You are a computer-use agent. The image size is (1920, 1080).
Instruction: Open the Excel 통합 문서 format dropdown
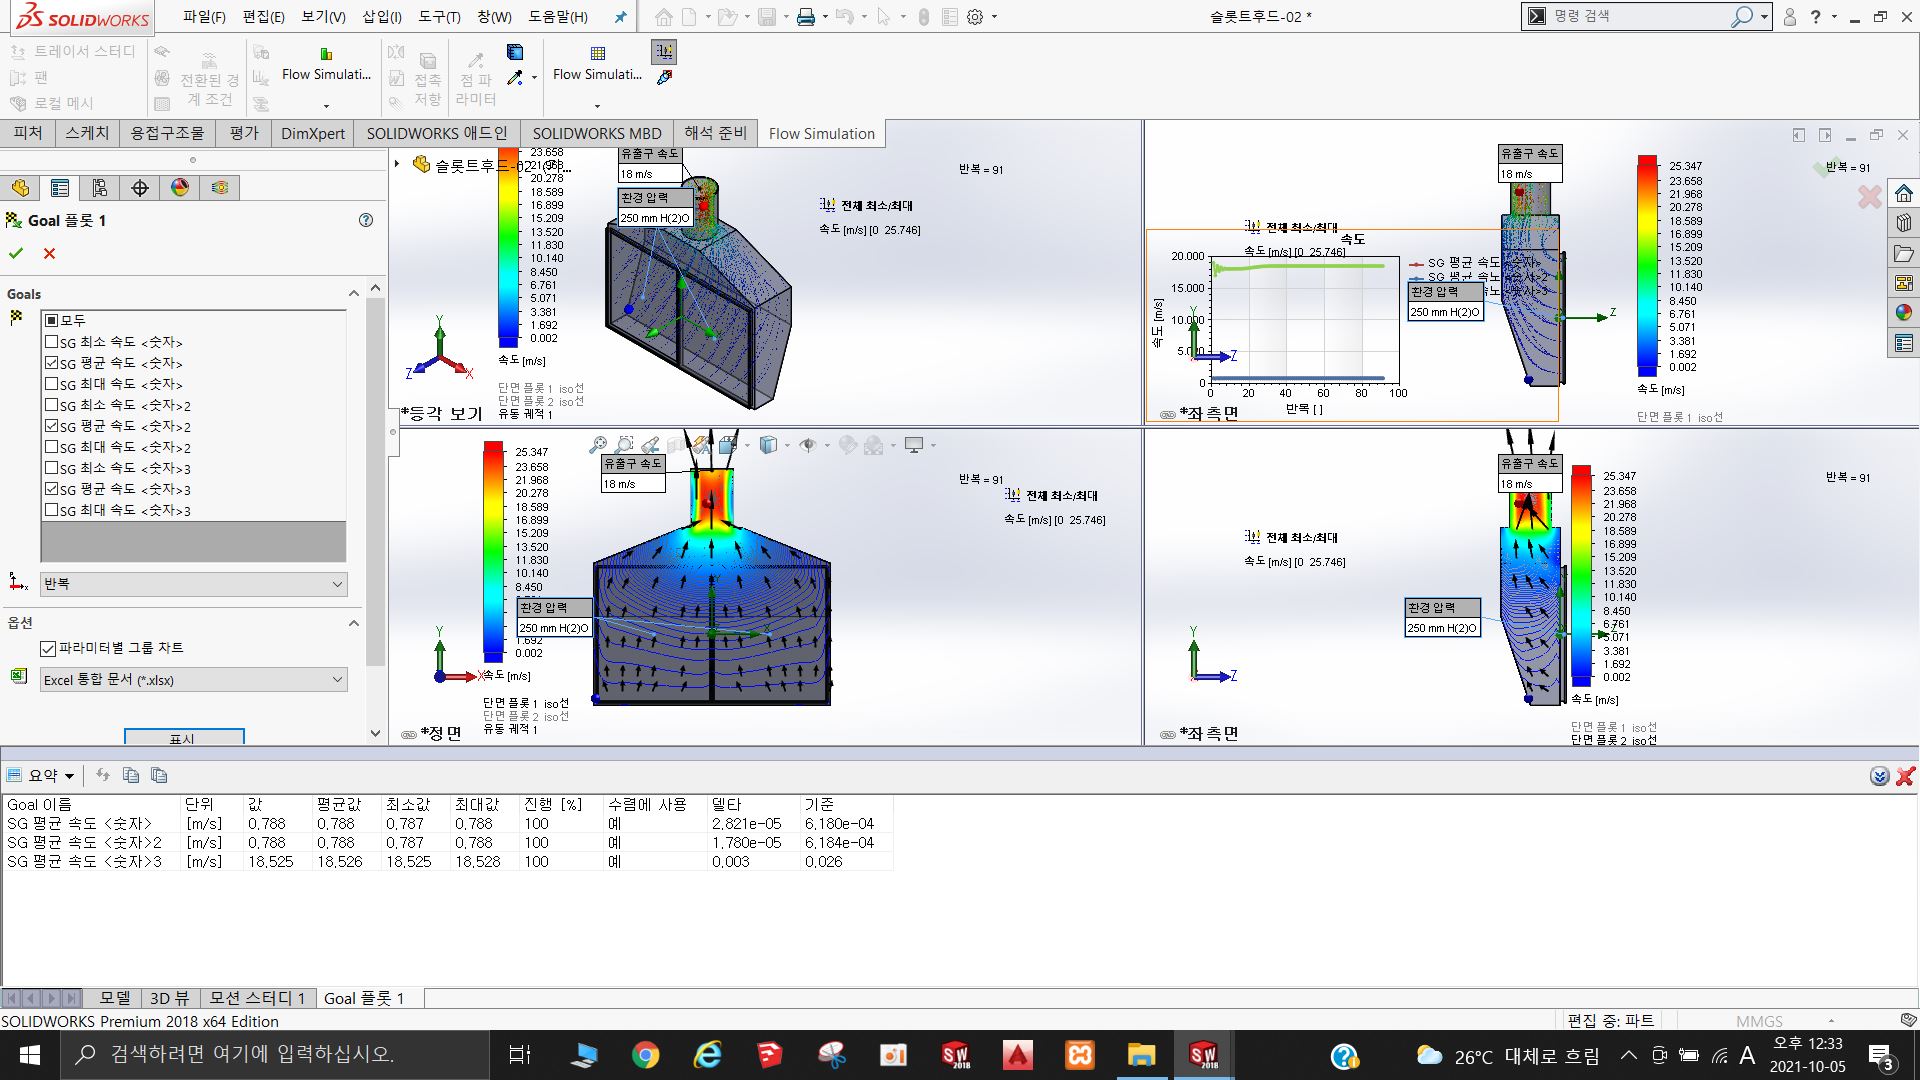(x=194, y=680)
